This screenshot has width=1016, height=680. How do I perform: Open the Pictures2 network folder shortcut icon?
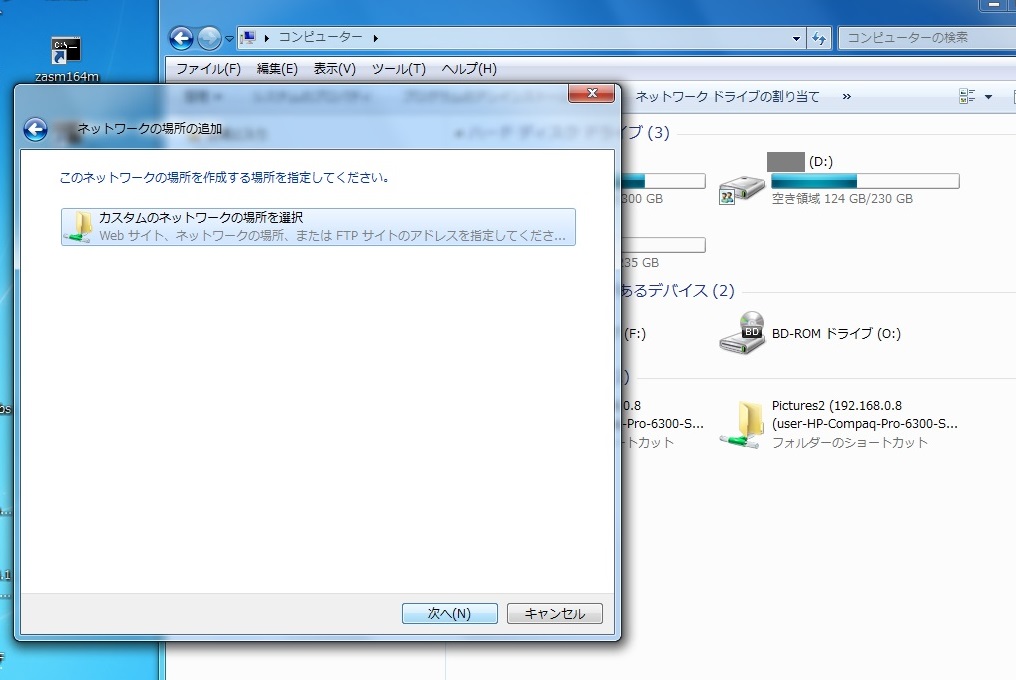[x=741, y=424]
